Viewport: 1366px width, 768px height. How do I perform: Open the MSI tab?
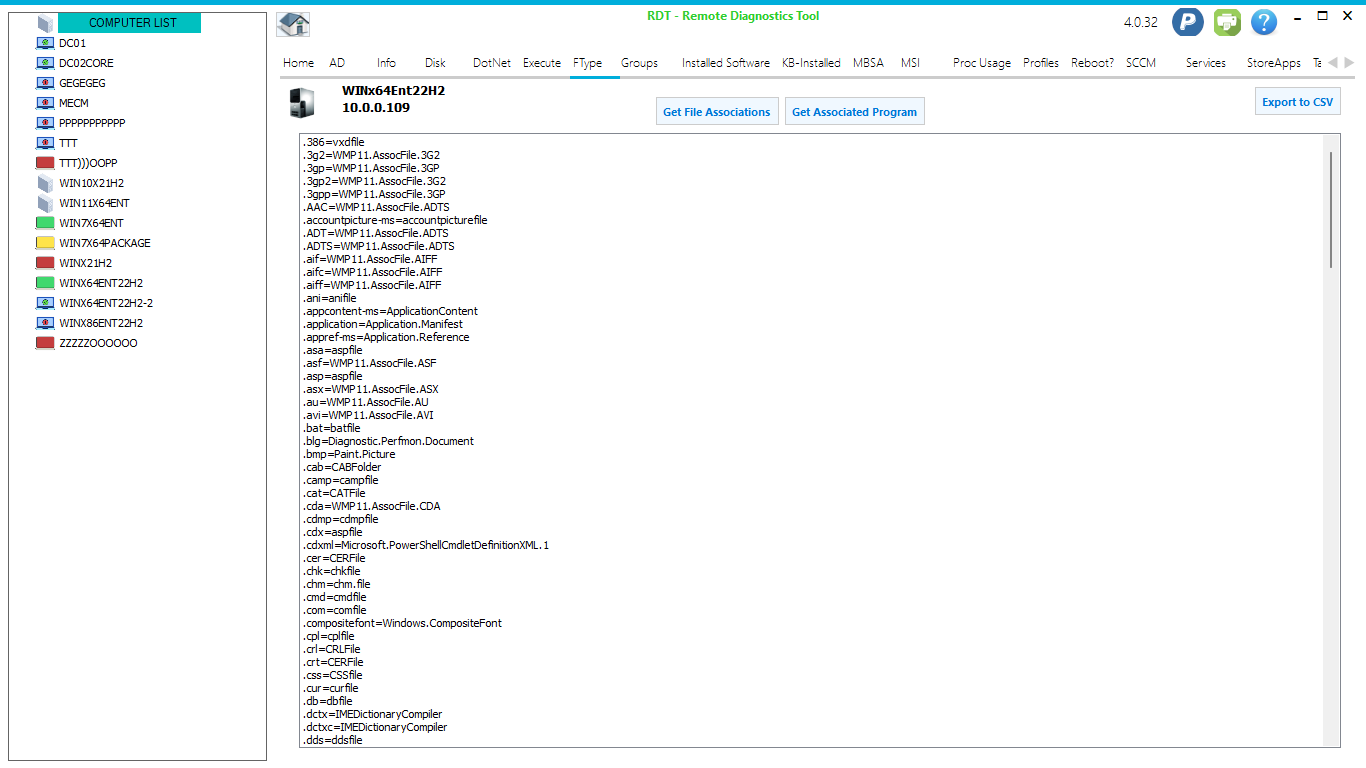point(910,63)
